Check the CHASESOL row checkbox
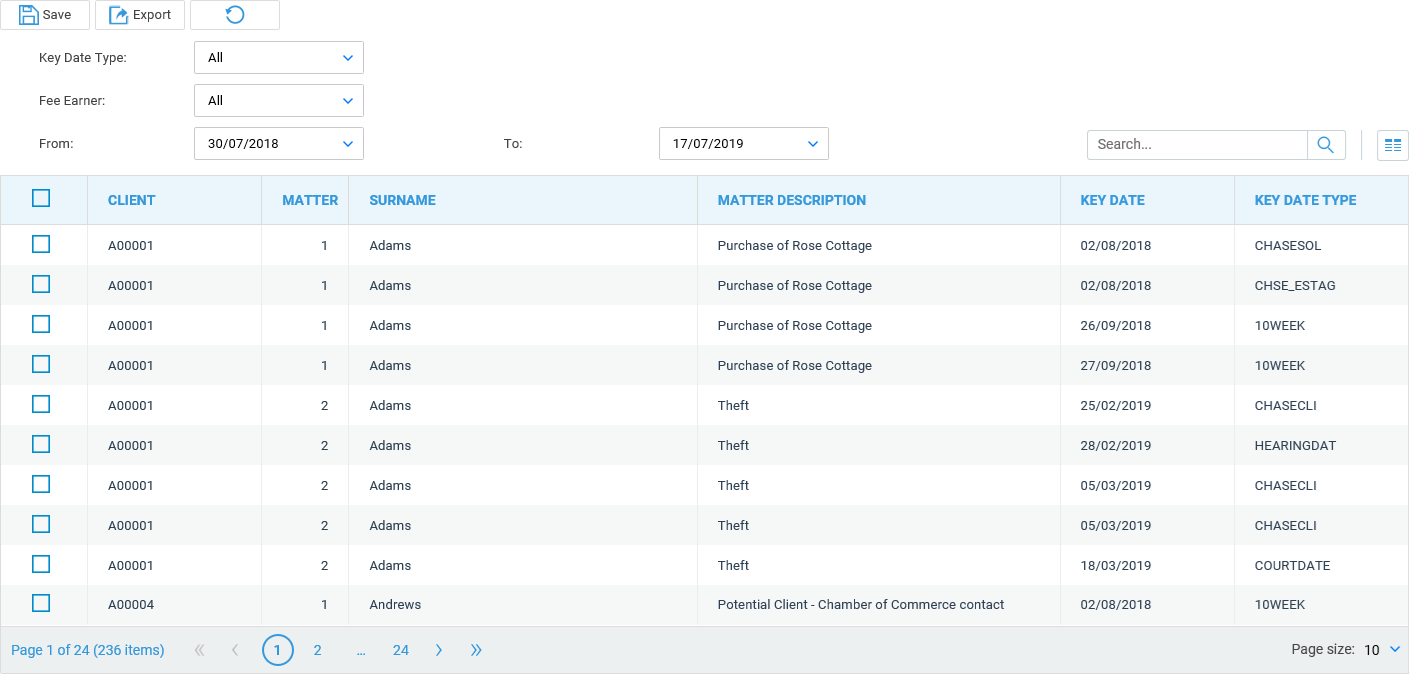This screenshot has height=674, width=1409. (41, 245)
